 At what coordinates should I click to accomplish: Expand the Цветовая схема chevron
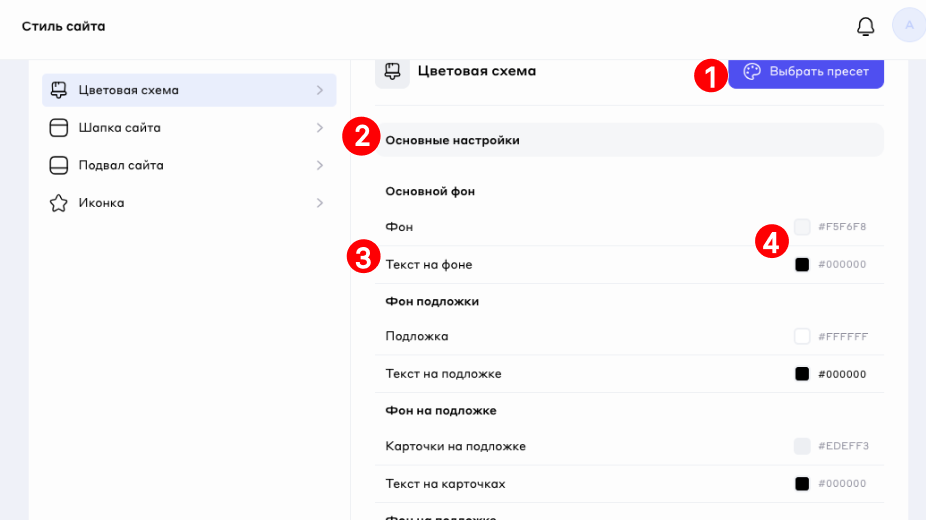click(319, 90)
